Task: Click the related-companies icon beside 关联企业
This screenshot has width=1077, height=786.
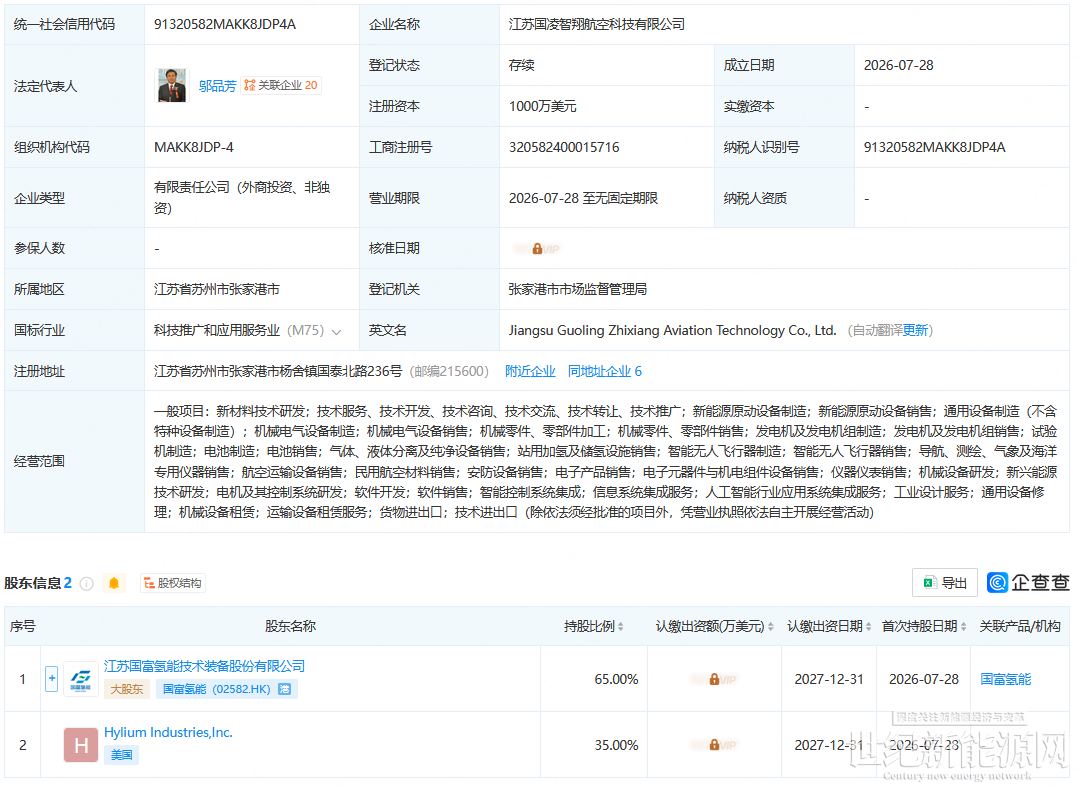Action: tap(249, 85)
